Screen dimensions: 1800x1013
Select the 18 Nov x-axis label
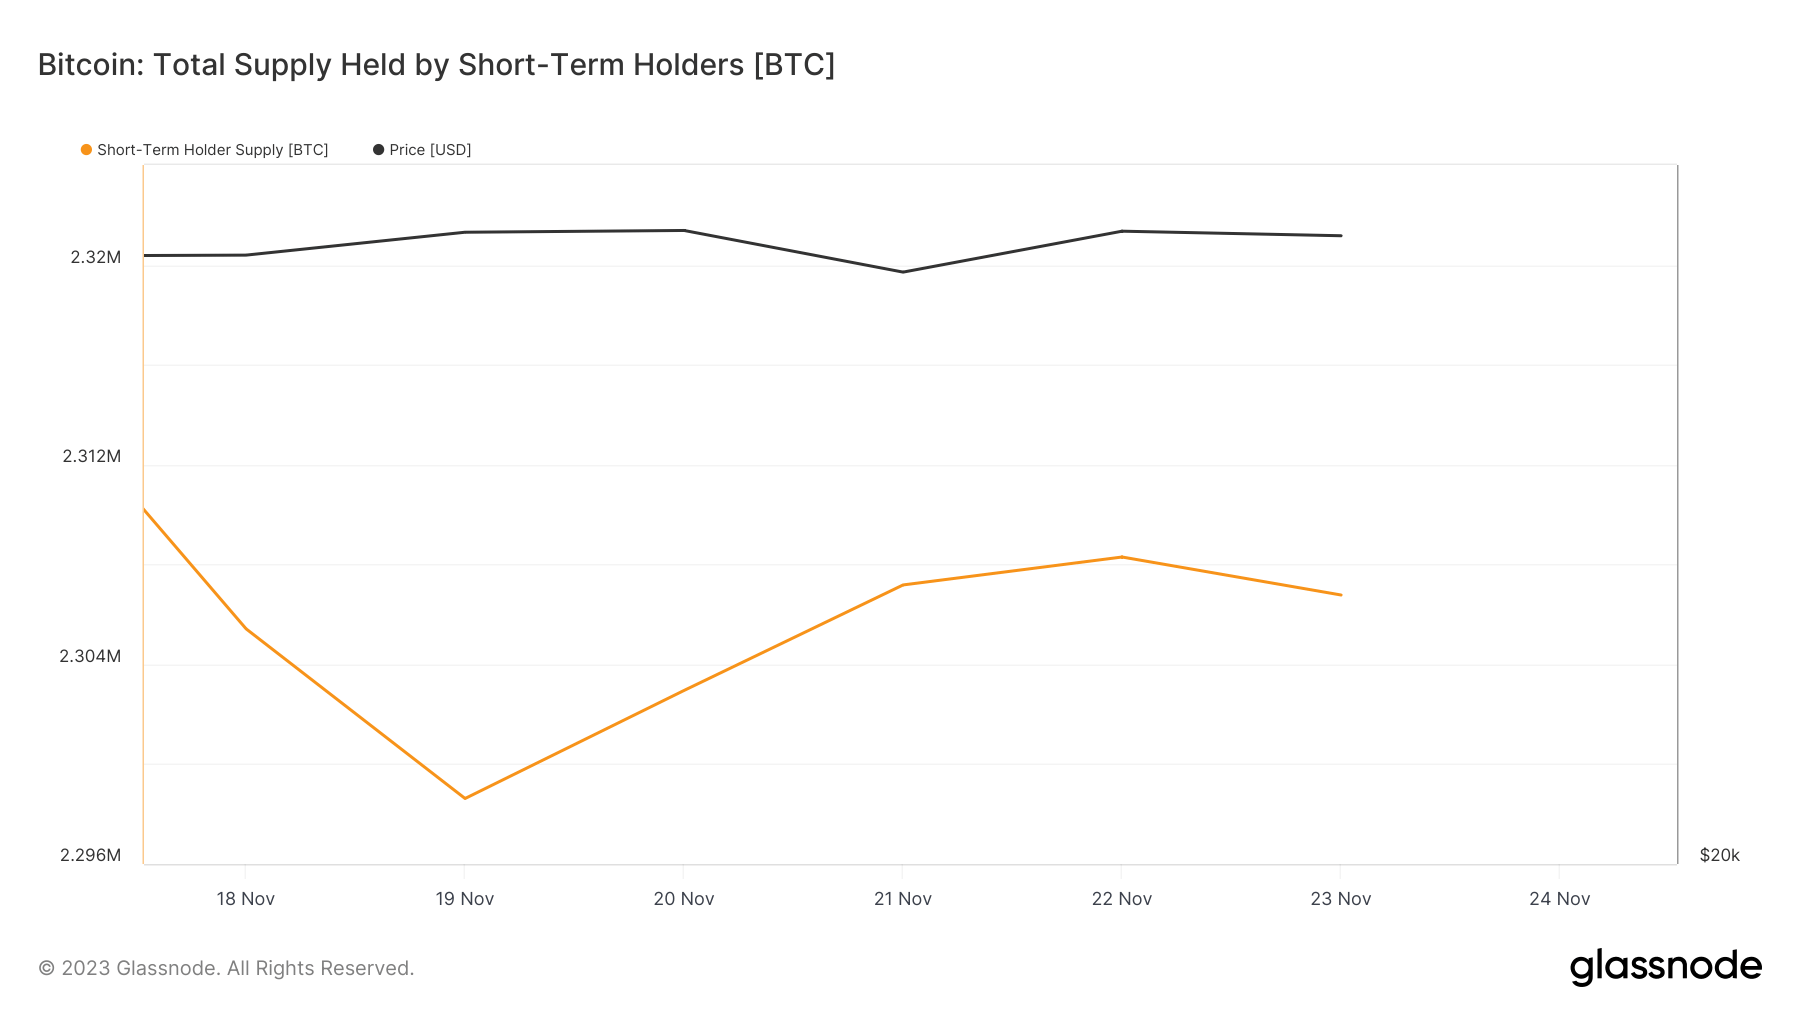[x=245, y=899]
